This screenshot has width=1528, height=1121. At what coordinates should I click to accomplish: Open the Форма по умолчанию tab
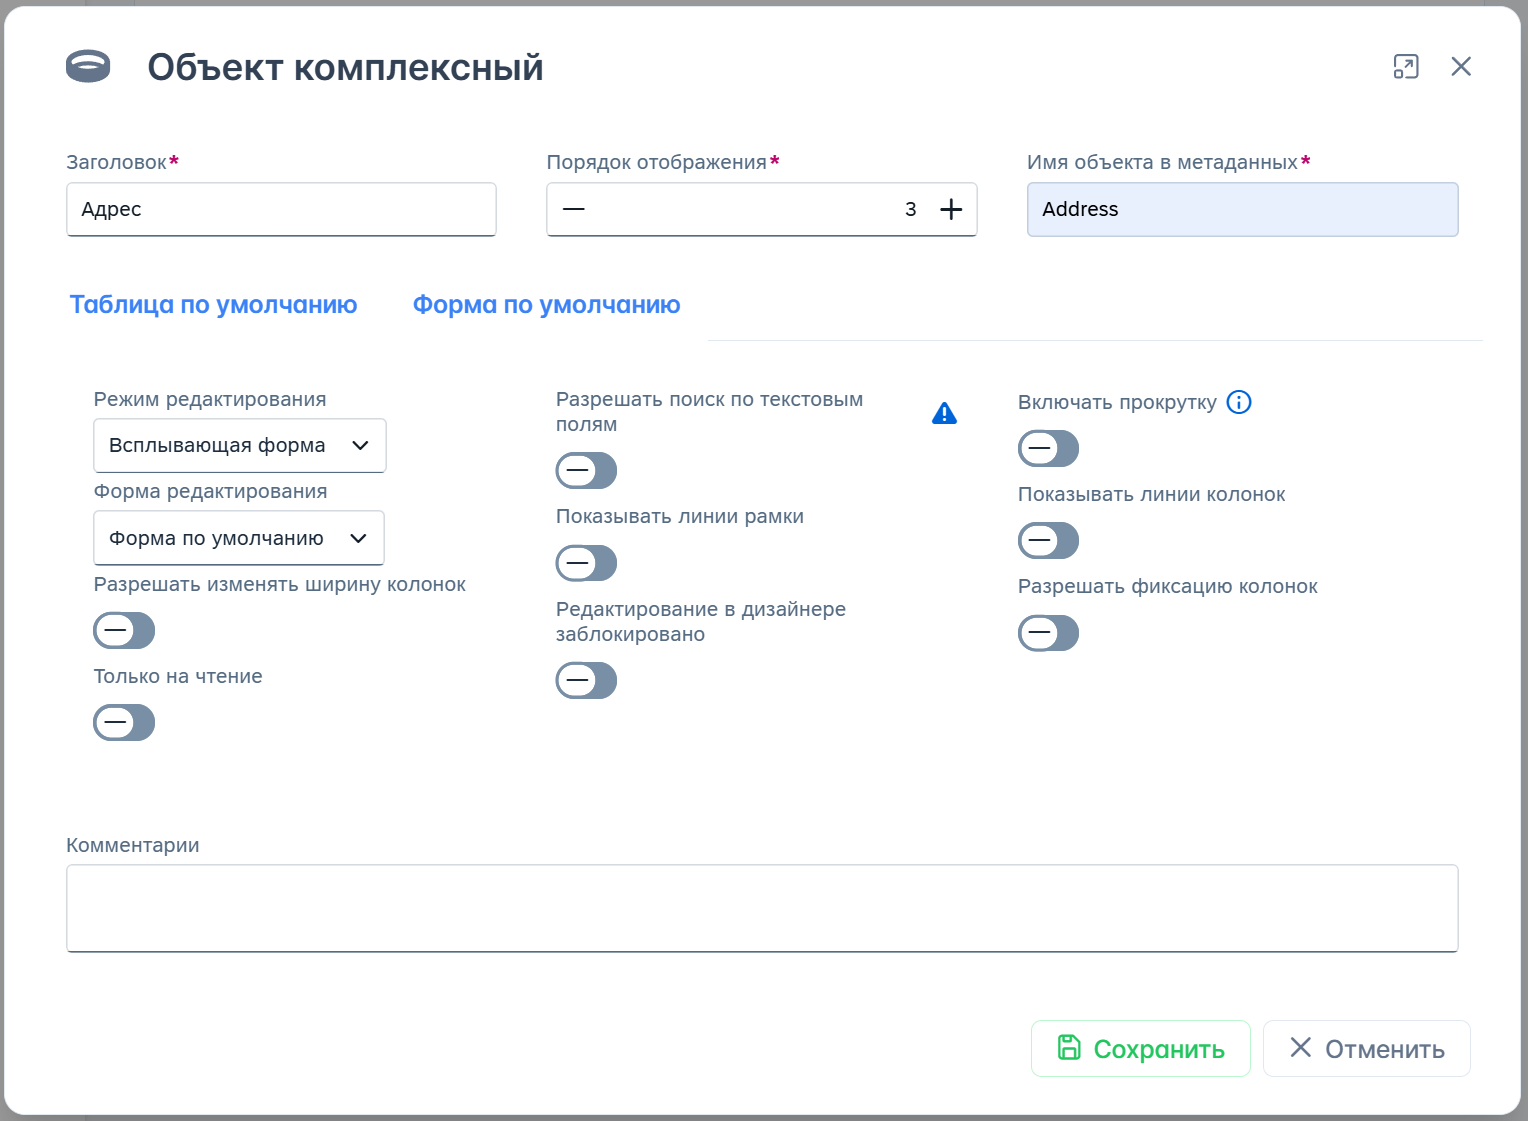pyautogui.click(x=546, y=305)
